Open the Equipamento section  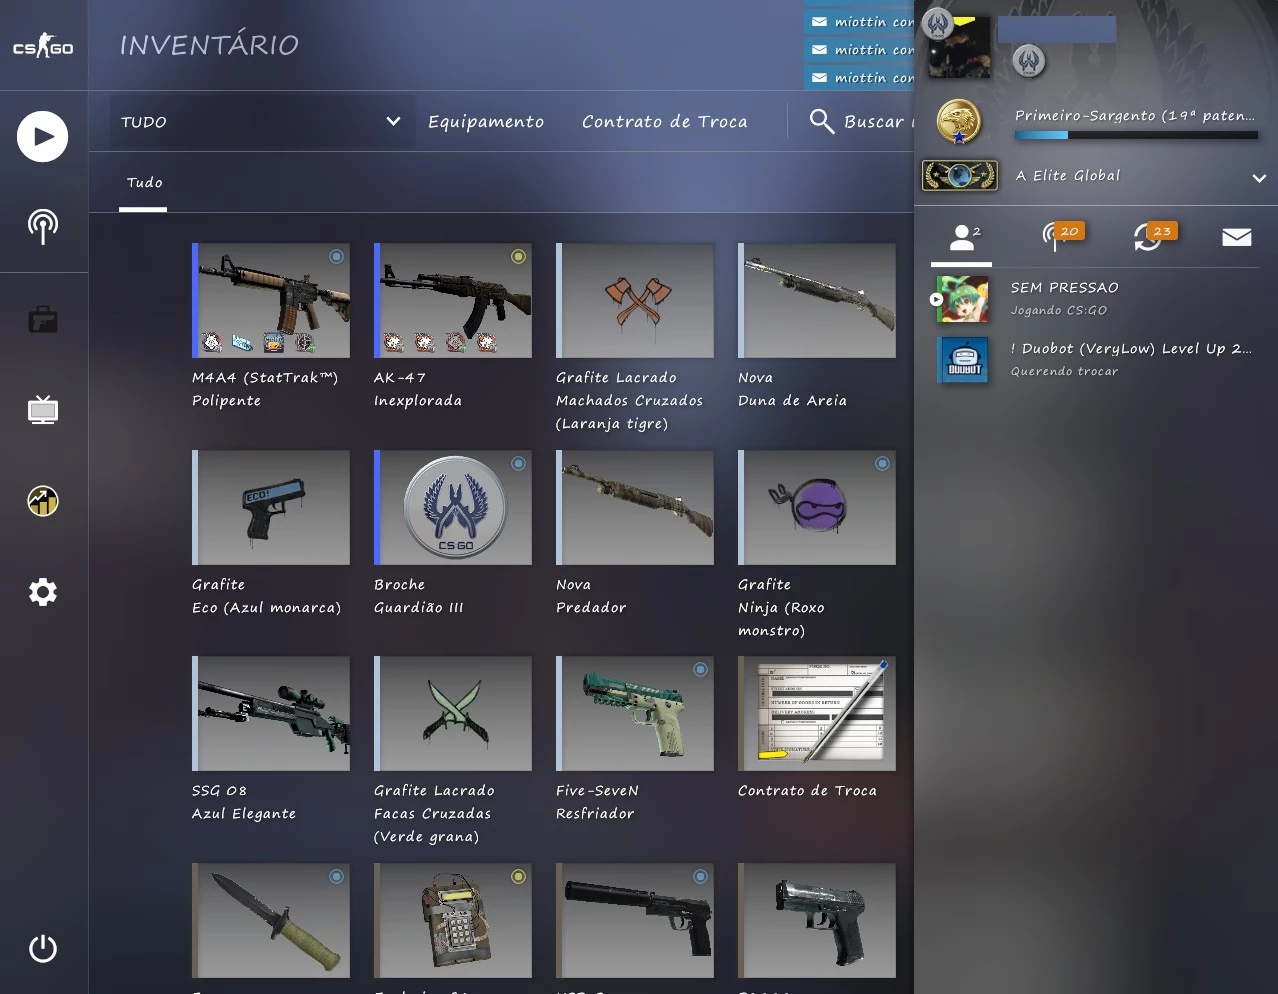click(x=486, y=122)
